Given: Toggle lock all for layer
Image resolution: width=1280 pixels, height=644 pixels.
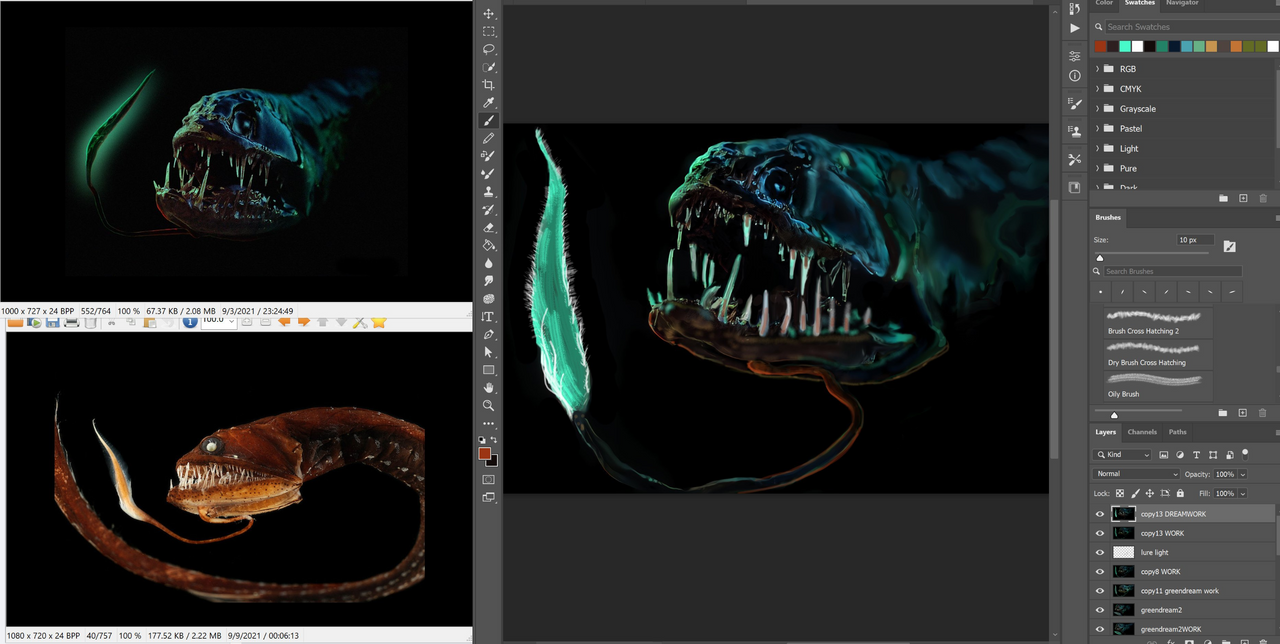Looking at the screenshot, I should coord(1180,493).
